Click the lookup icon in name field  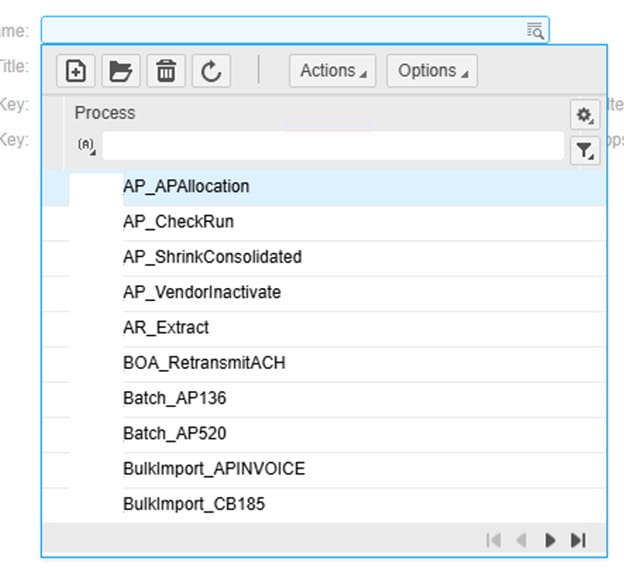point(535,30)
